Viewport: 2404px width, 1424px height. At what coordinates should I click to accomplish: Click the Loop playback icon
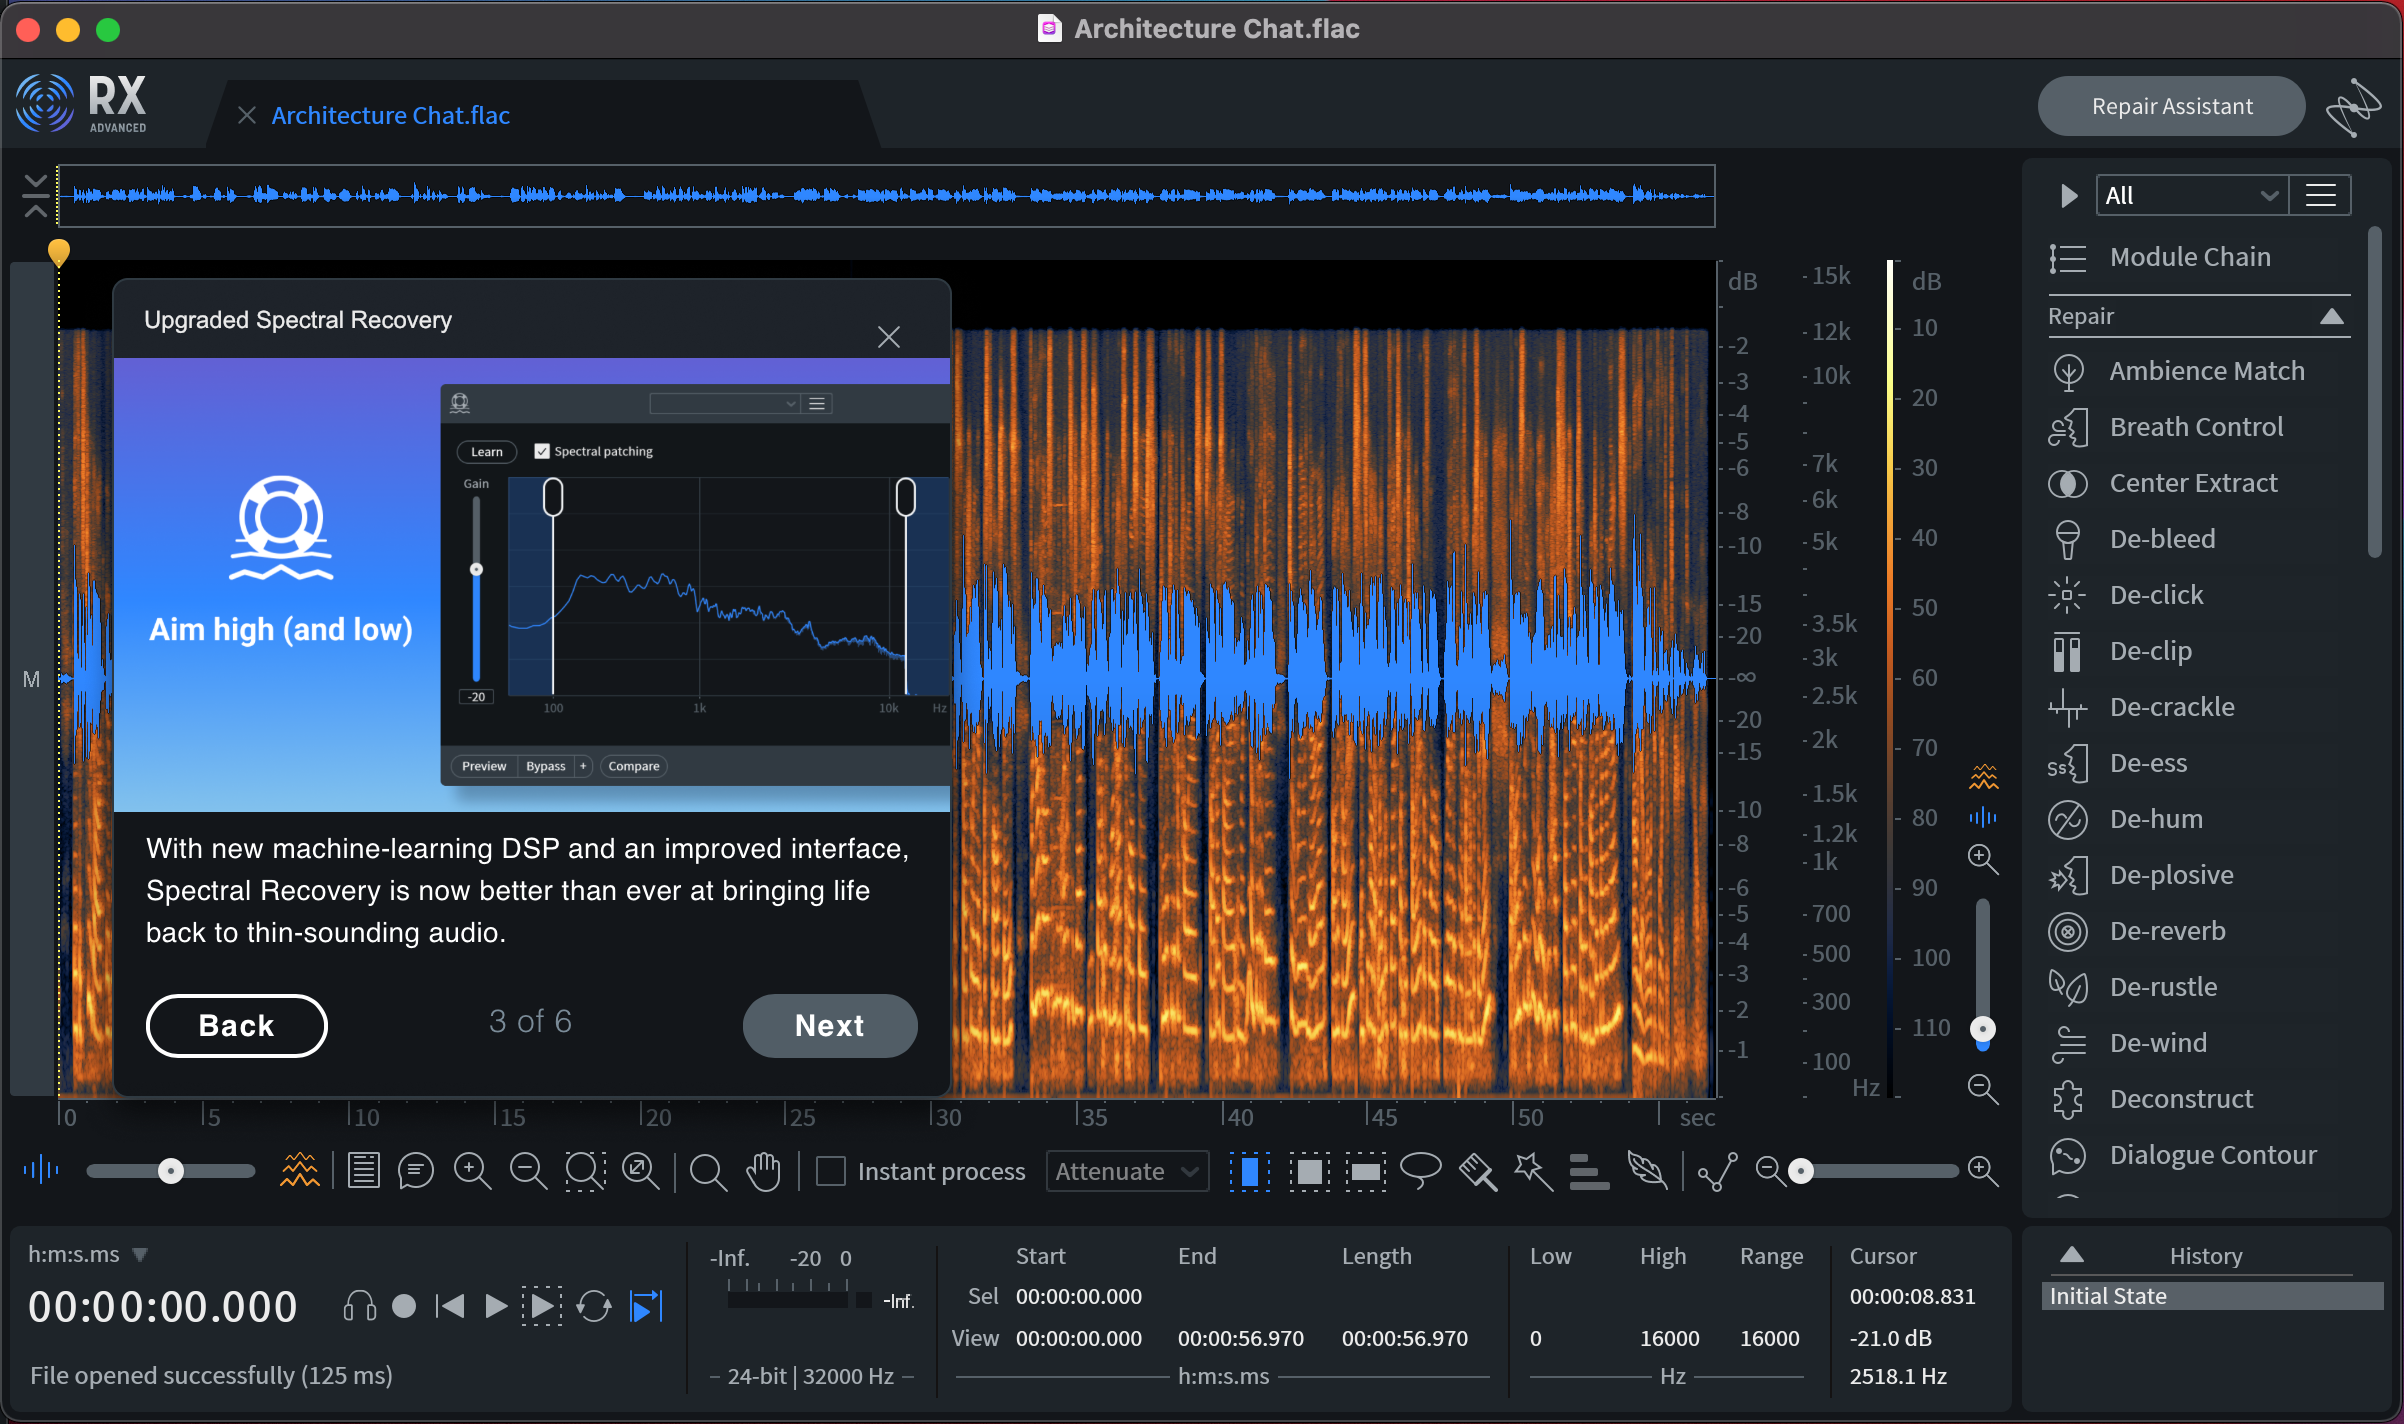[594, 1306]
